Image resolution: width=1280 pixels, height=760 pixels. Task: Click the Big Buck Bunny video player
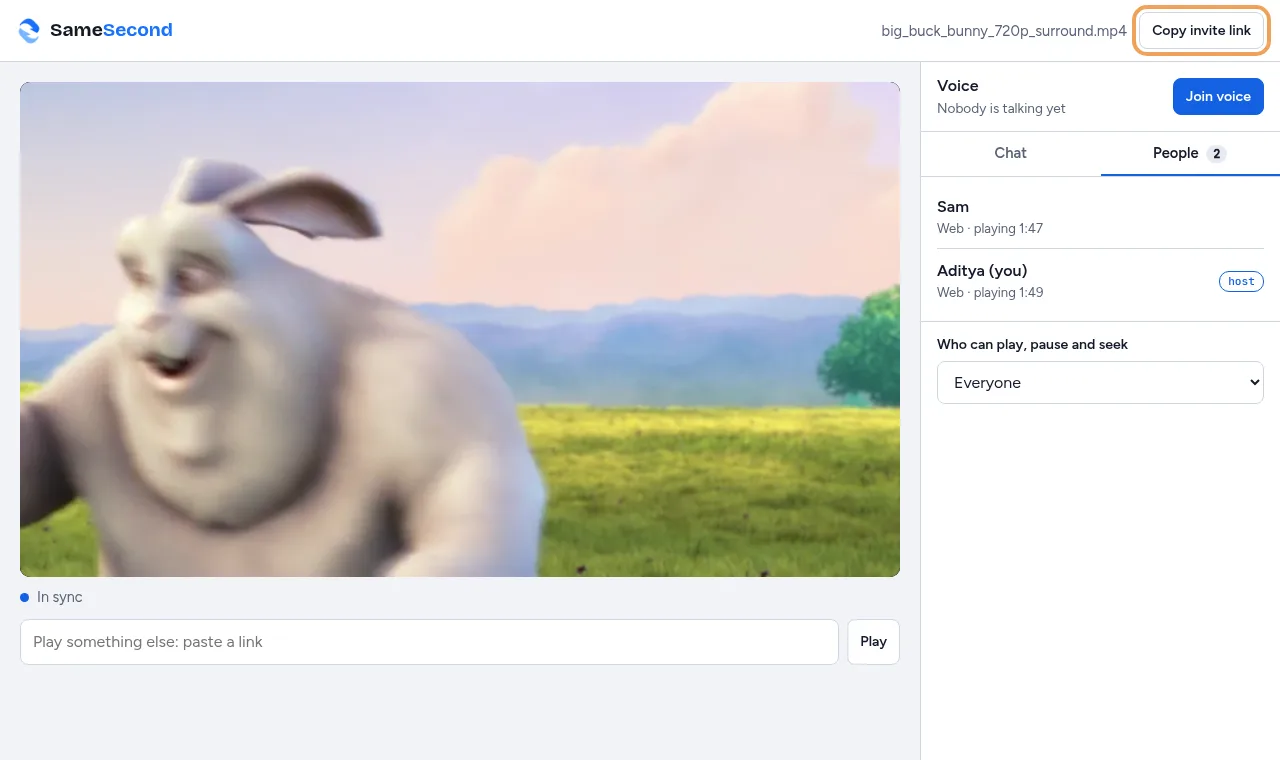click(x=460, y=329)
